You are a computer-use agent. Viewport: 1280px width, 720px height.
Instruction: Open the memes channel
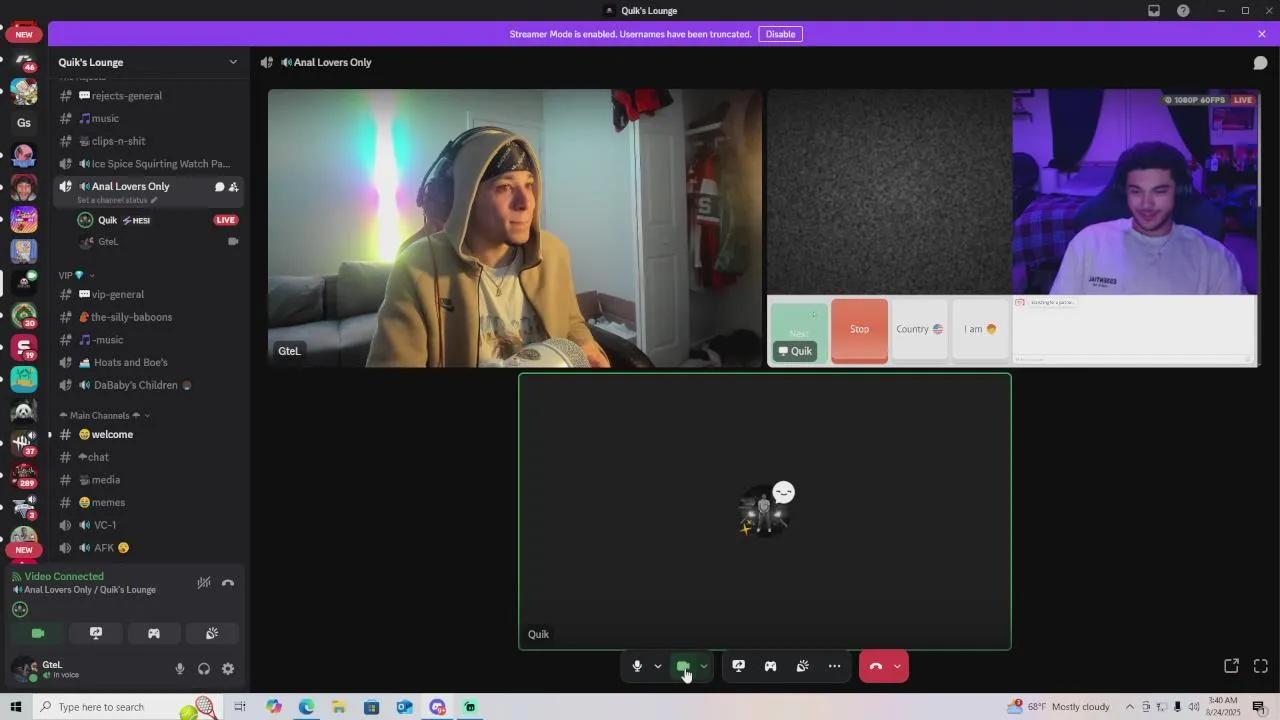[150, 503]
